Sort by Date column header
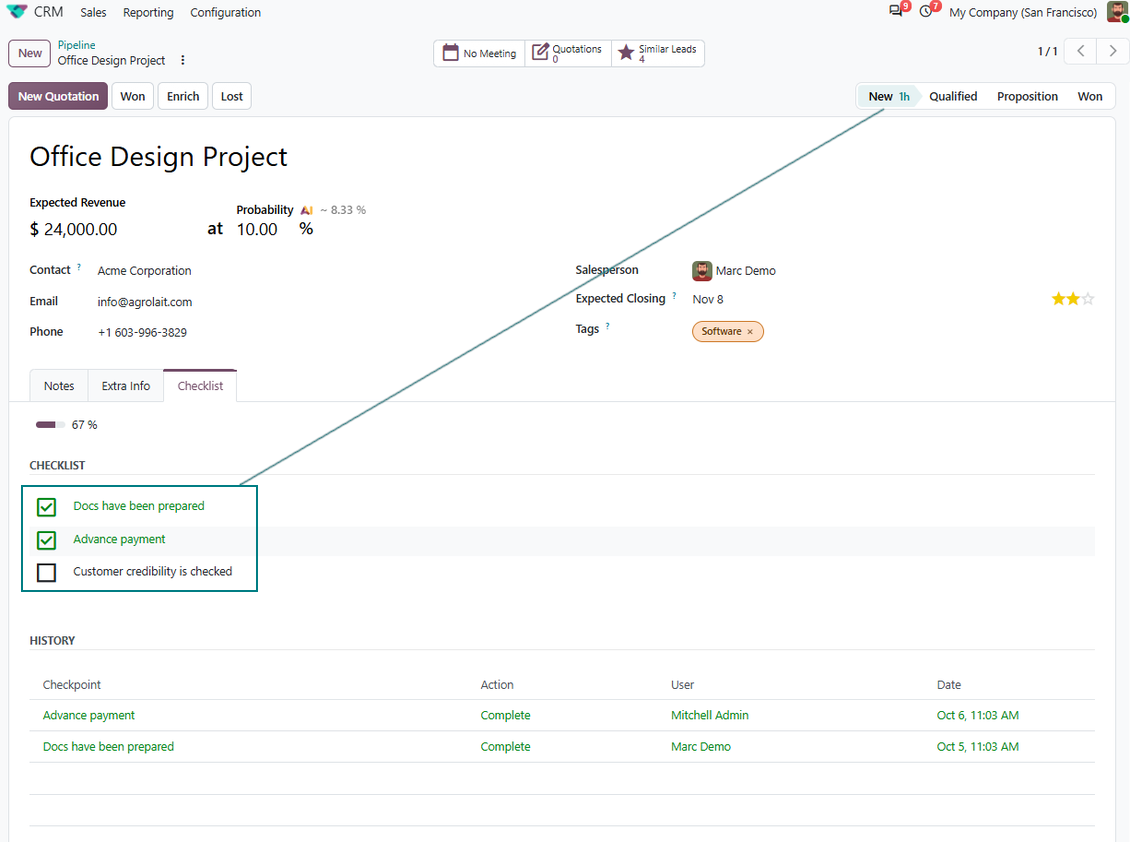The width and height of the screenshot is (1130, 842). click(x=949, y=685)
